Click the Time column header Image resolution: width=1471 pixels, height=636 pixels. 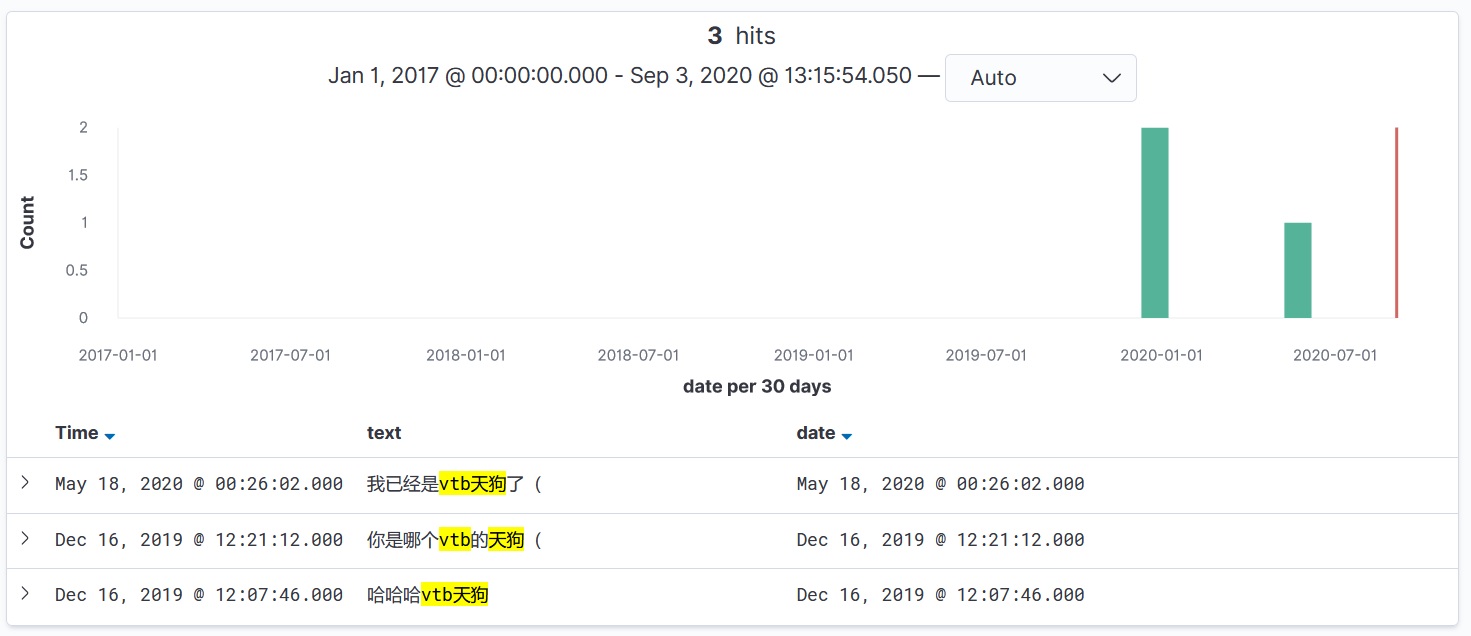(x=77, y=433)
